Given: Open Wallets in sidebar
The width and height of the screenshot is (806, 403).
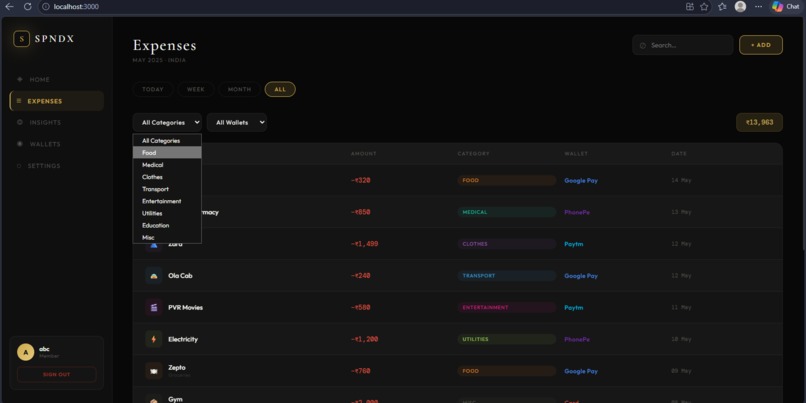Looking at the screenshot, I should click(x=57, y=144).
